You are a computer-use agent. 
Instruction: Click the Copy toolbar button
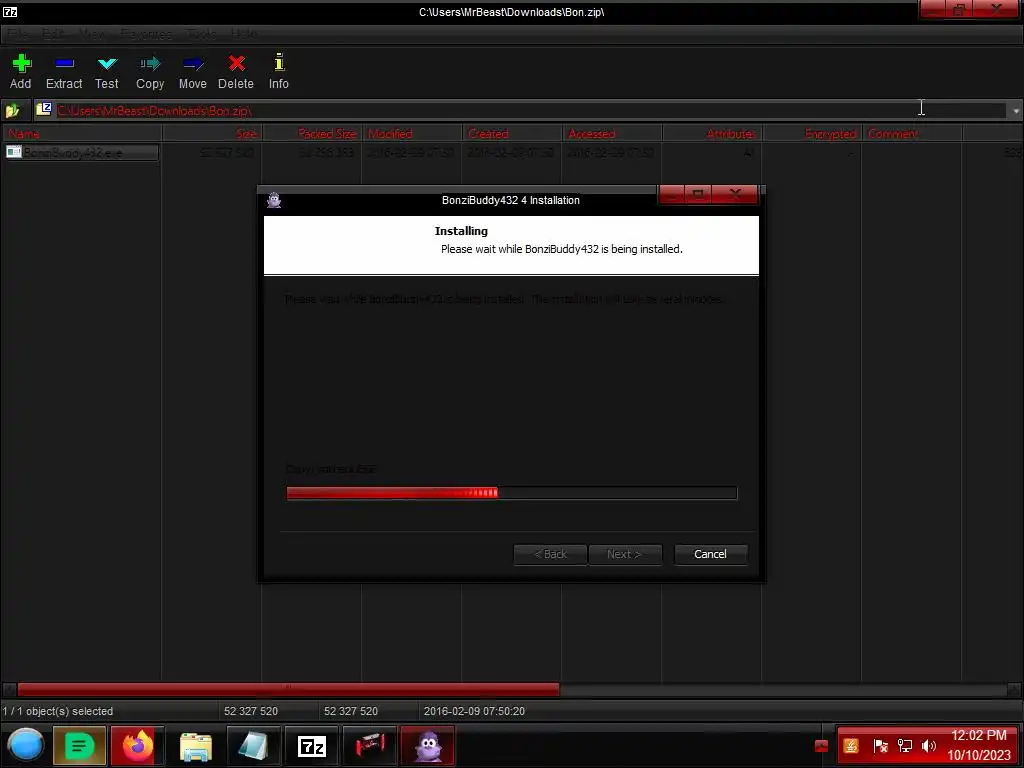(150, 72)
